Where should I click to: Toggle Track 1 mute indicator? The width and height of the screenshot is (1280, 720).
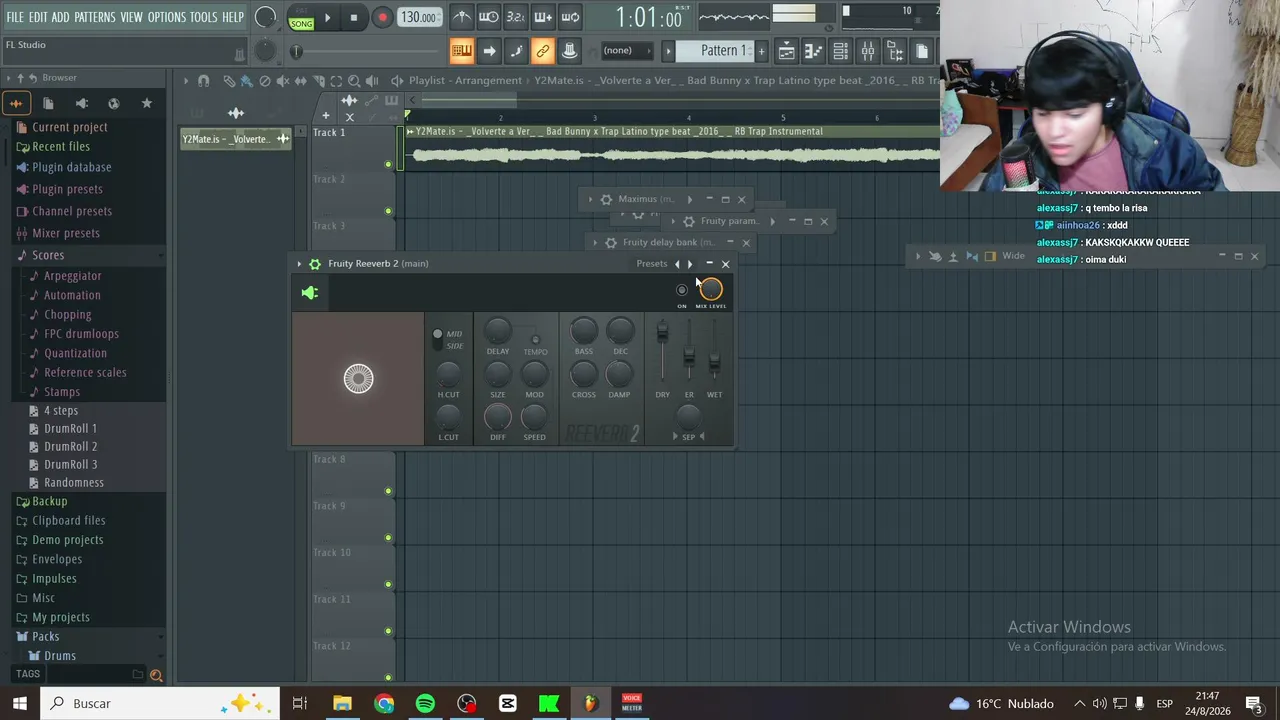[388, 164]
